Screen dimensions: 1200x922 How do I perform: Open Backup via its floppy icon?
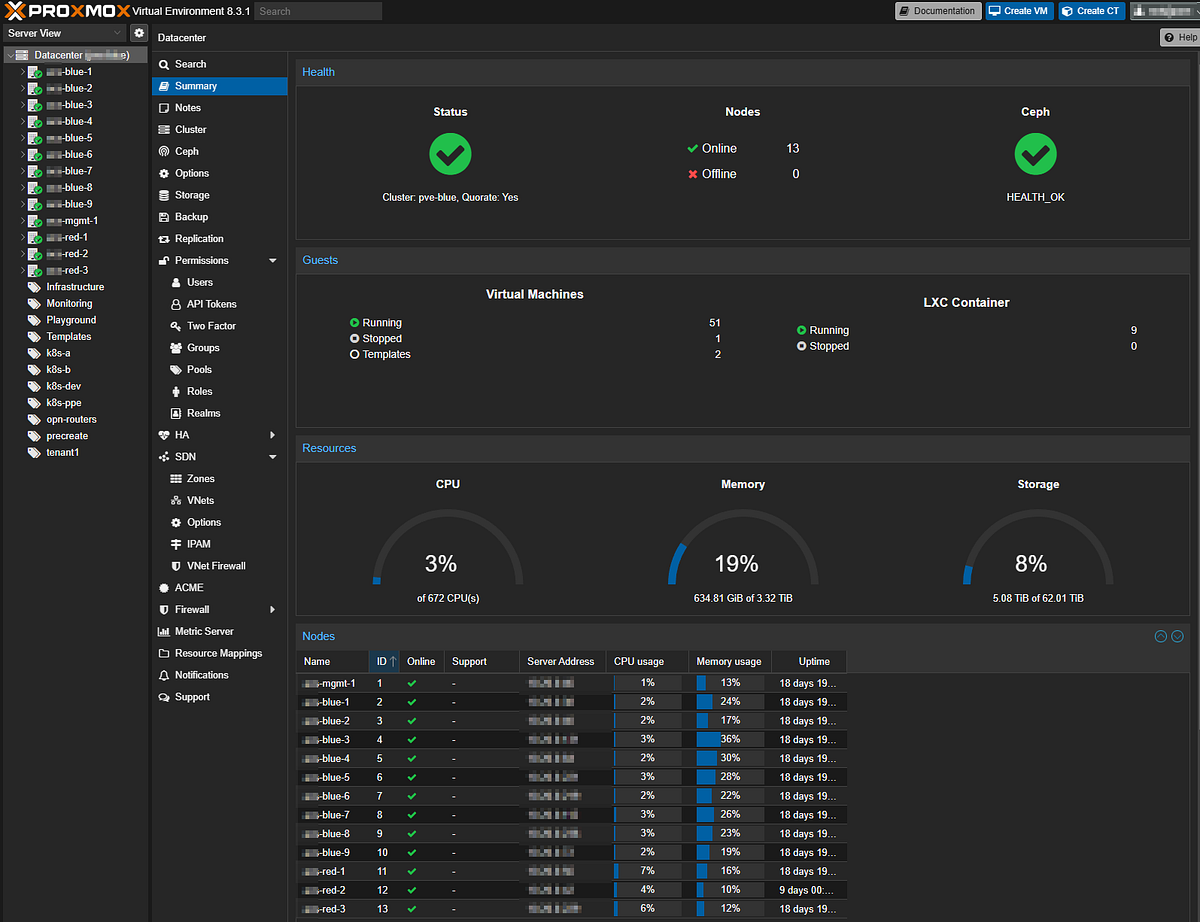(x=164, y=217)
